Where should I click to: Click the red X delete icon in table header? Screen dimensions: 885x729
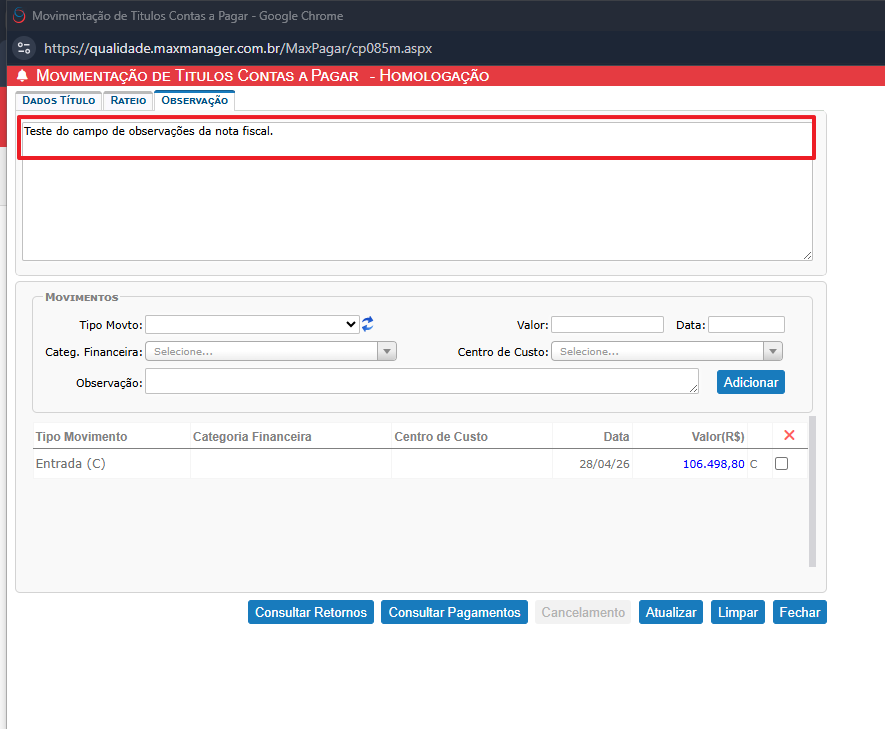pyautogui.click(x=789, y=436)
